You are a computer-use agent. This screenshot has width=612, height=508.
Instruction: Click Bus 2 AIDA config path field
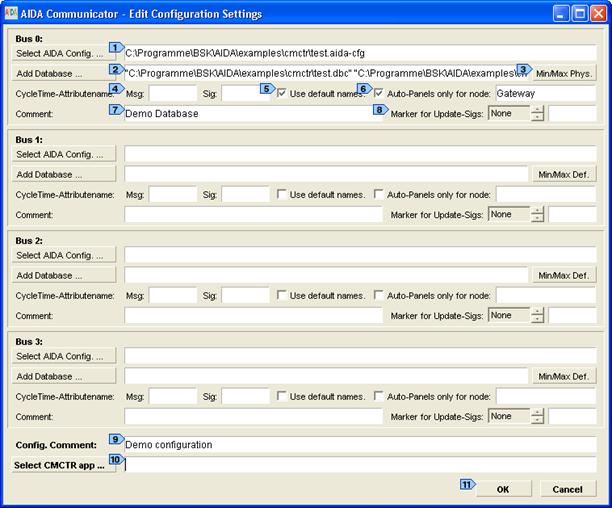tap(360, 255)
